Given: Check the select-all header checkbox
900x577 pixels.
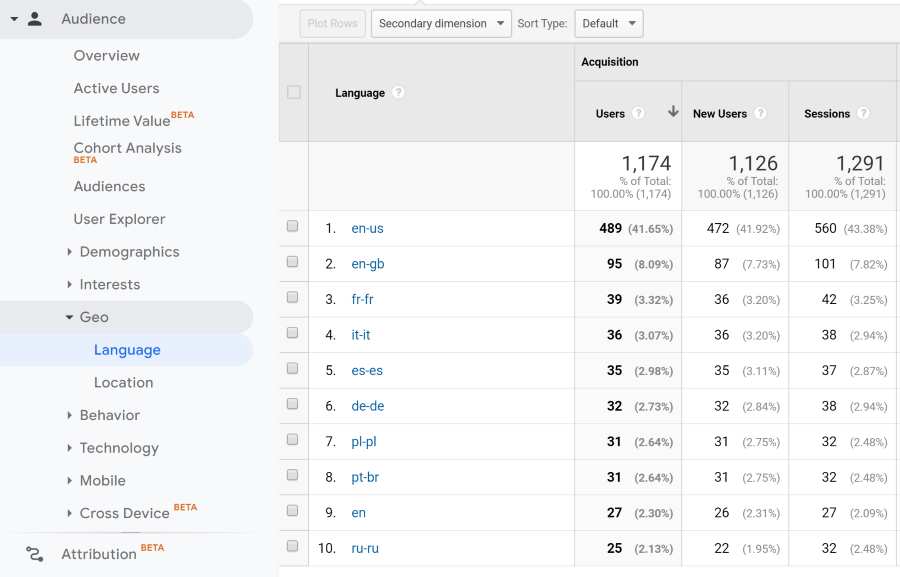Looking at the screenshot, I should [x=294, y=92].
